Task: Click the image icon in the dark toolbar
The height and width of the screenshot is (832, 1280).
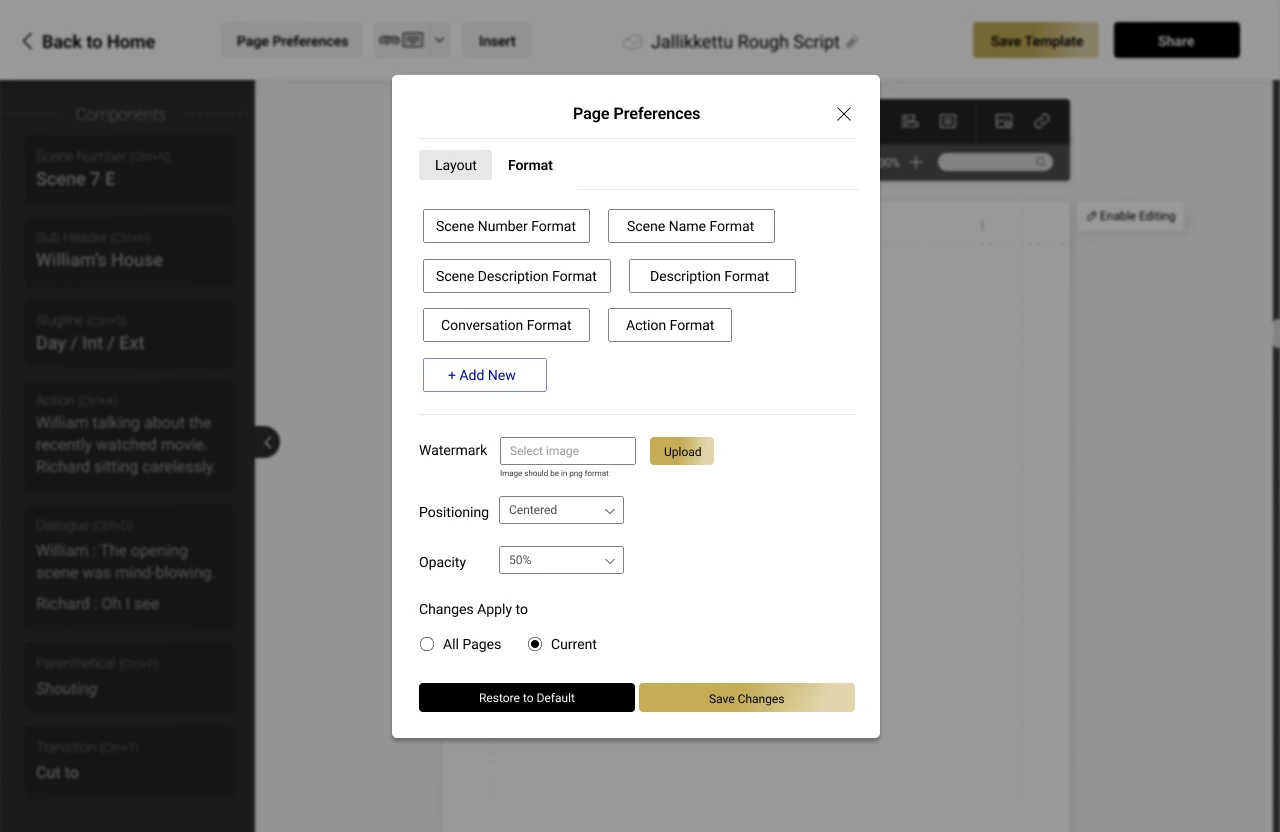Action: point(1003,121)
